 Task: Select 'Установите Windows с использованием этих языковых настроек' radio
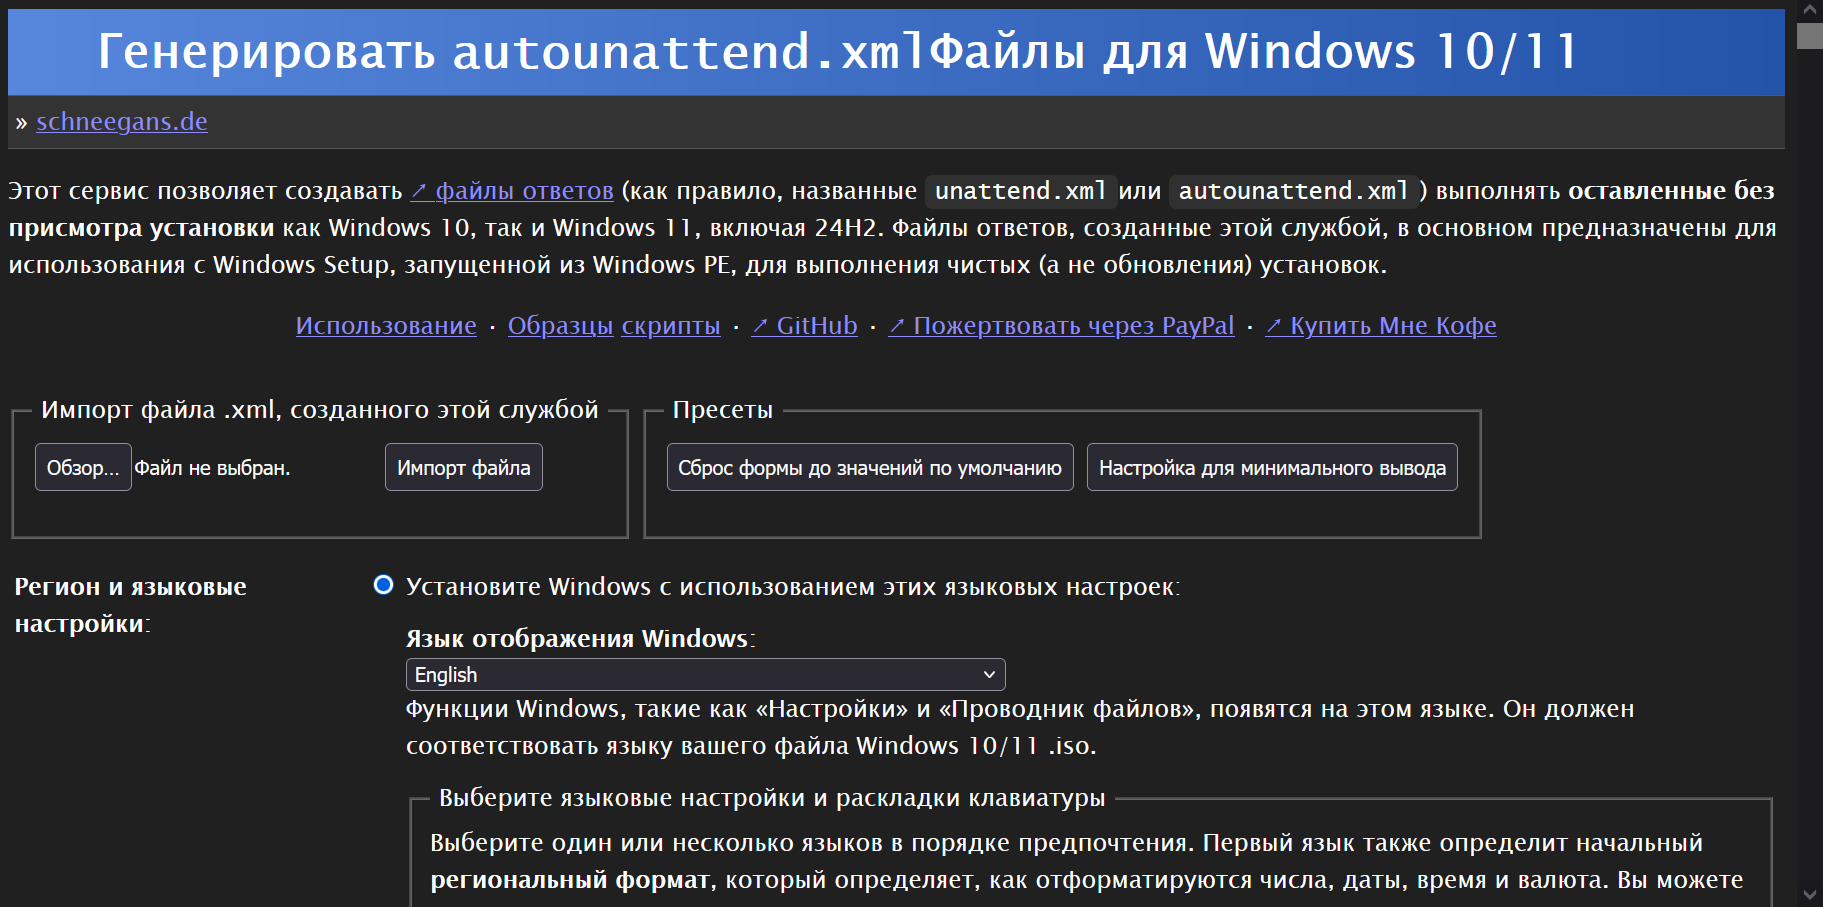click(x=383, y=585)
